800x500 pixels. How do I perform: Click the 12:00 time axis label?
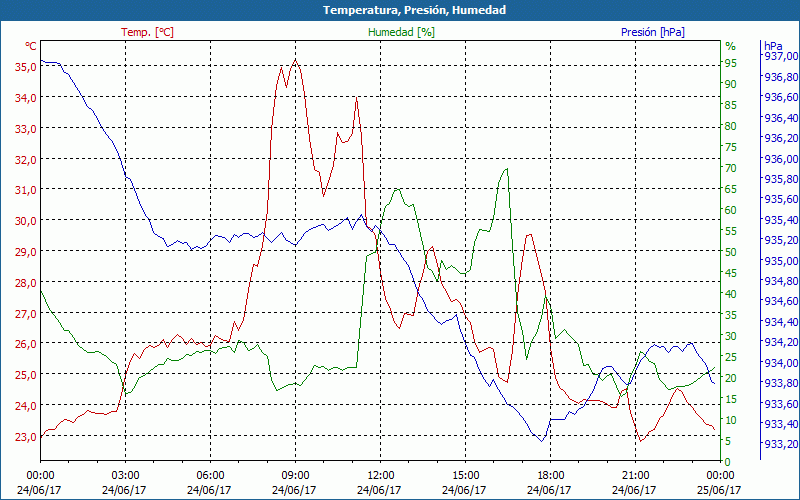click(x=380, y=476)
